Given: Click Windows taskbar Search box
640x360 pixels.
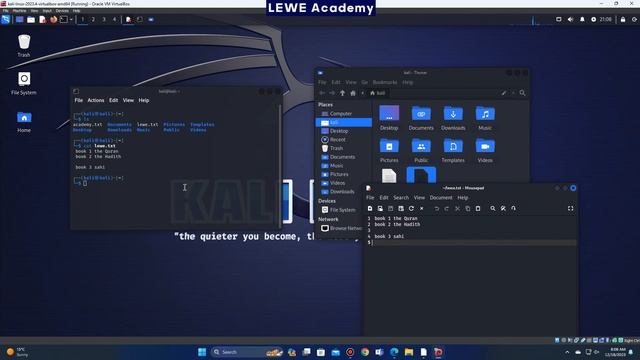Looking at the screenshot, I should 247,352.
